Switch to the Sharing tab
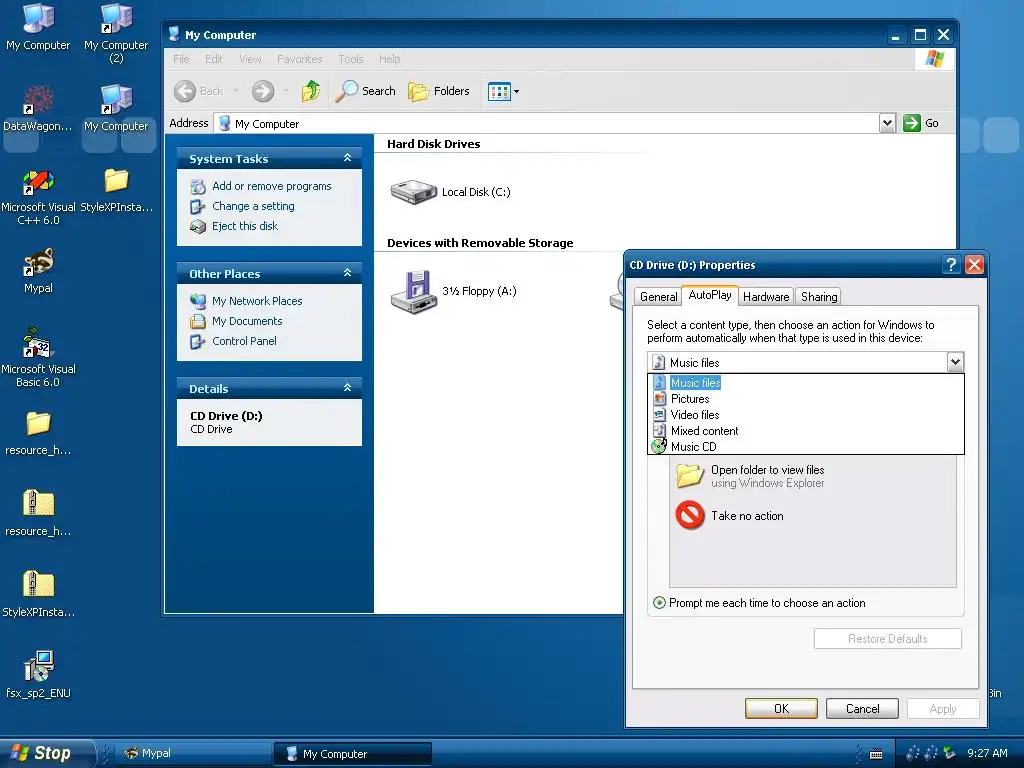 (819, 296)
